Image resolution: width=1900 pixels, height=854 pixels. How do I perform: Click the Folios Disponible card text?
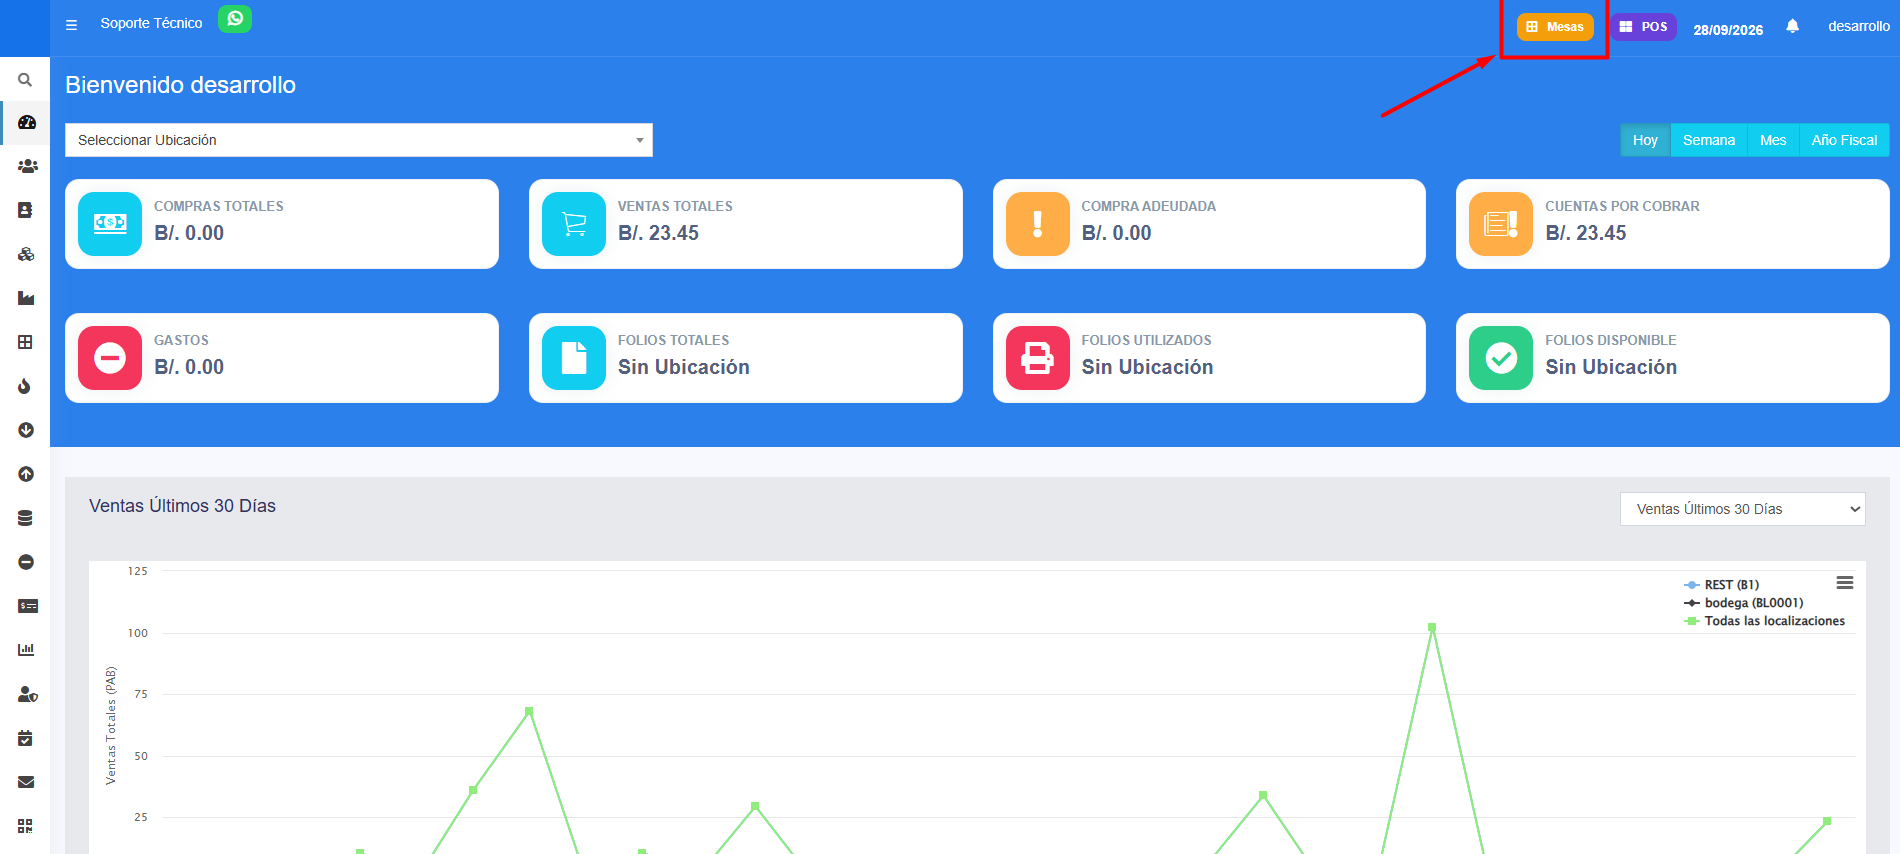coord(1611,355)
